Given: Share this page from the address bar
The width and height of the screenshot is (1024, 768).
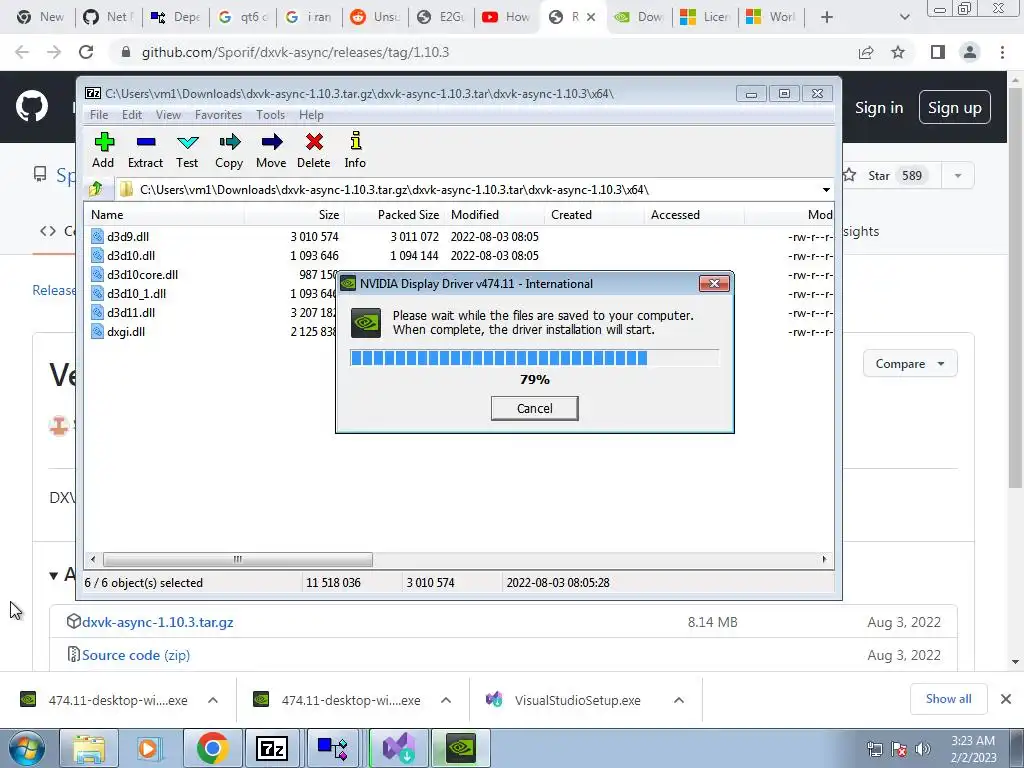Looking at the screenshot, I should pos(866,52).
